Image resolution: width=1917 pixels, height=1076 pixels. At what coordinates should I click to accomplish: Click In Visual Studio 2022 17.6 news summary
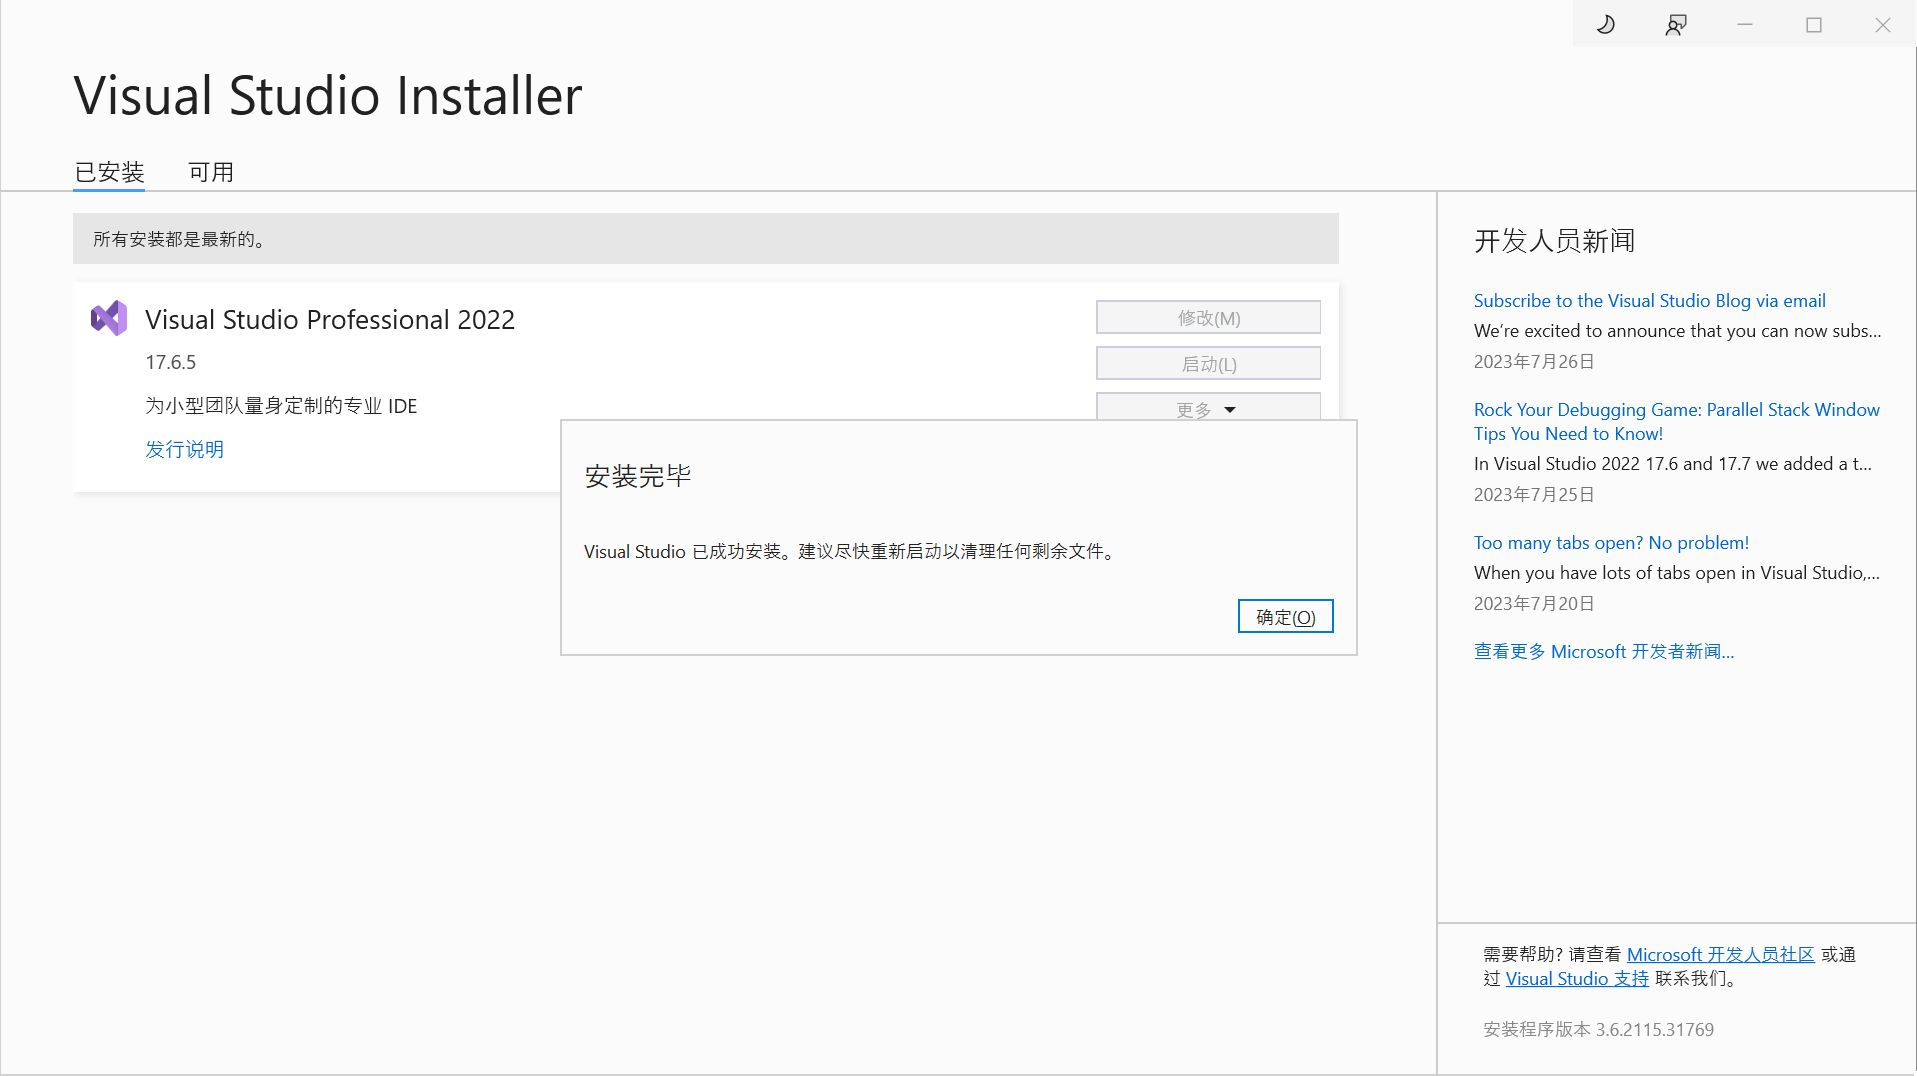point(1672,464)
